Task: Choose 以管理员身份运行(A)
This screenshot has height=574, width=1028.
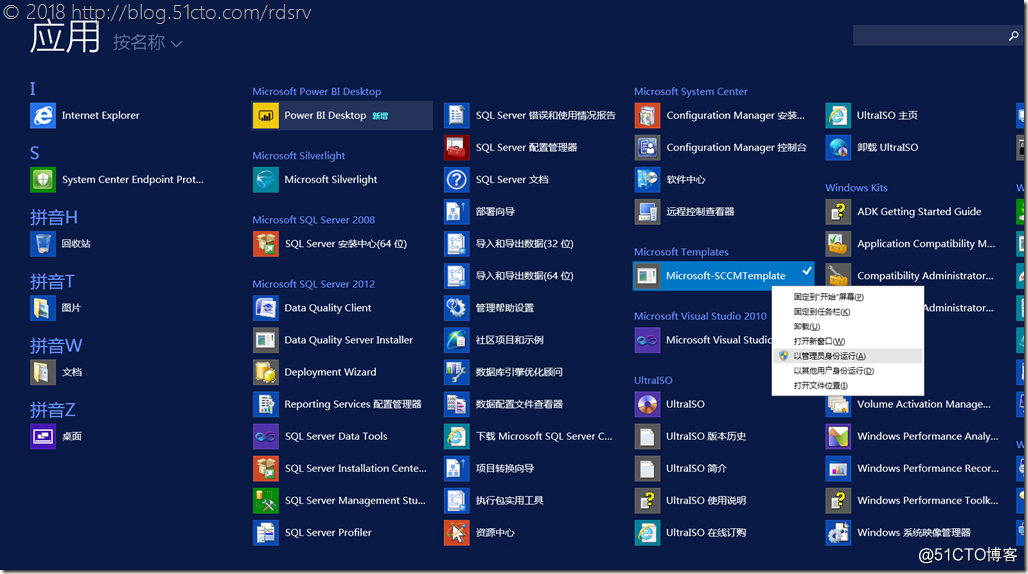Action: coord(848,356)
